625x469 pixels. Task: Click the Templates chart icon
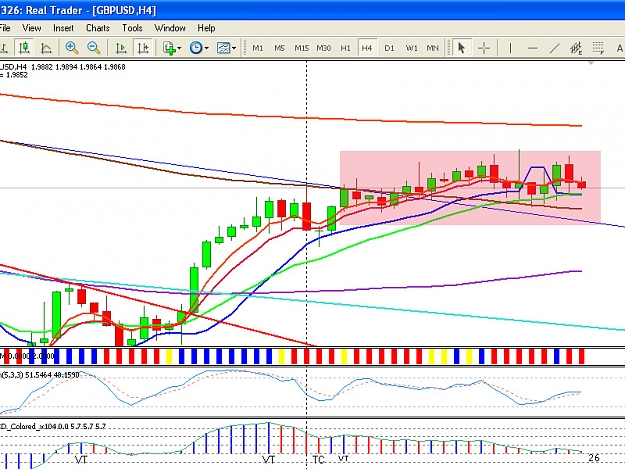pyautogui.click(x=223, y=48)
